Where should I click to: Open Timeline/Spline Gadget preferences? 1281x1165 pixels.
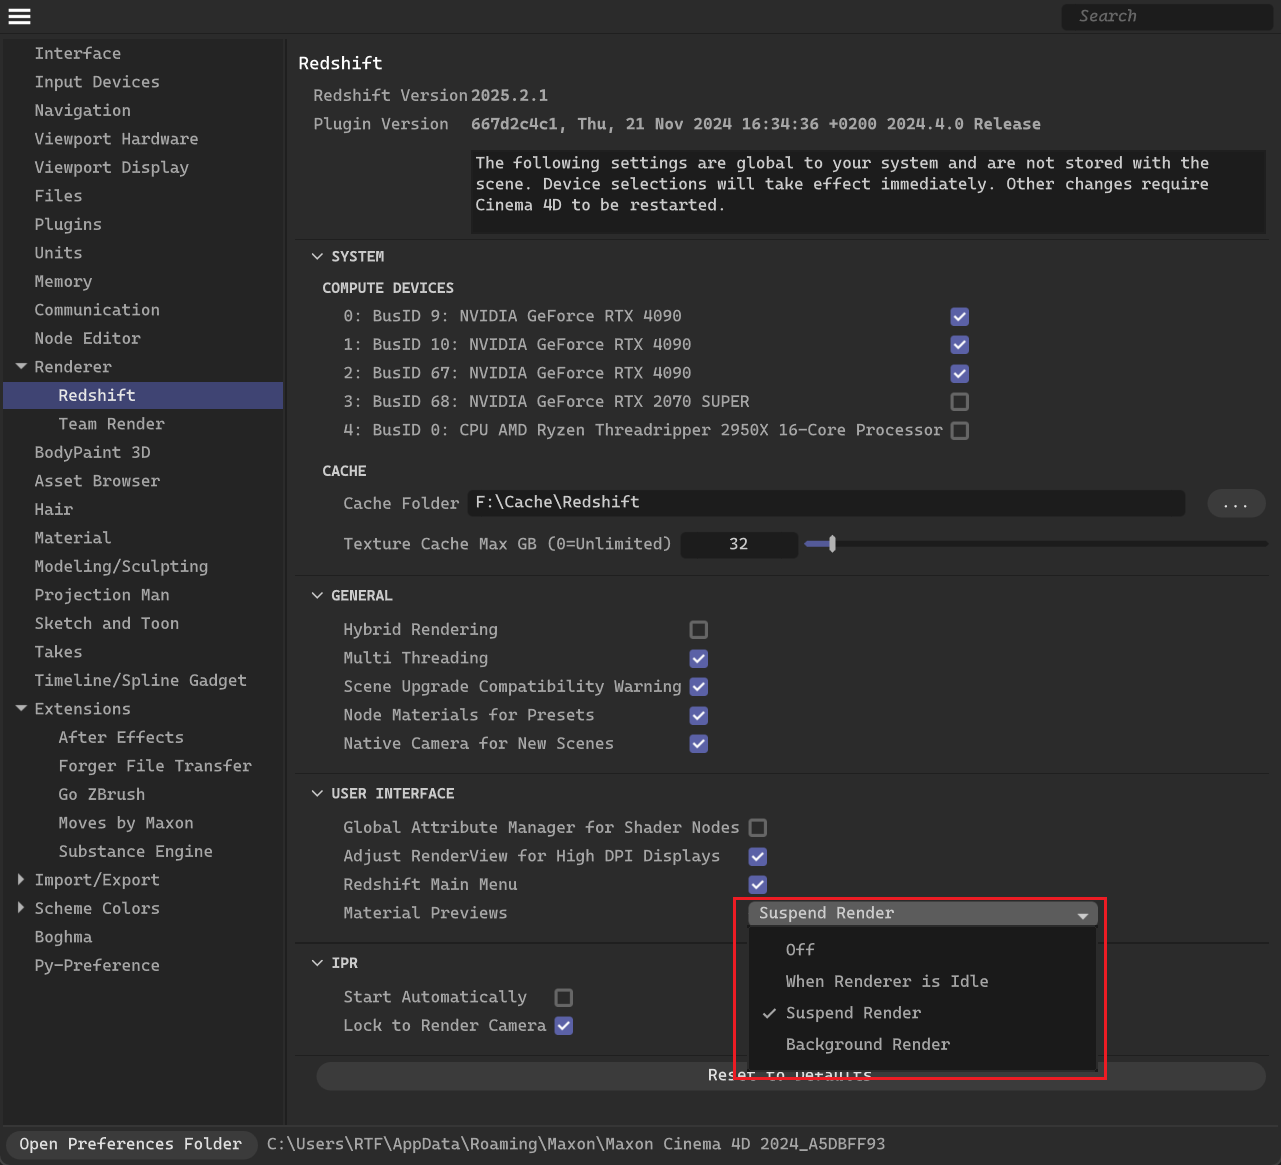click(x=141, y=681)
